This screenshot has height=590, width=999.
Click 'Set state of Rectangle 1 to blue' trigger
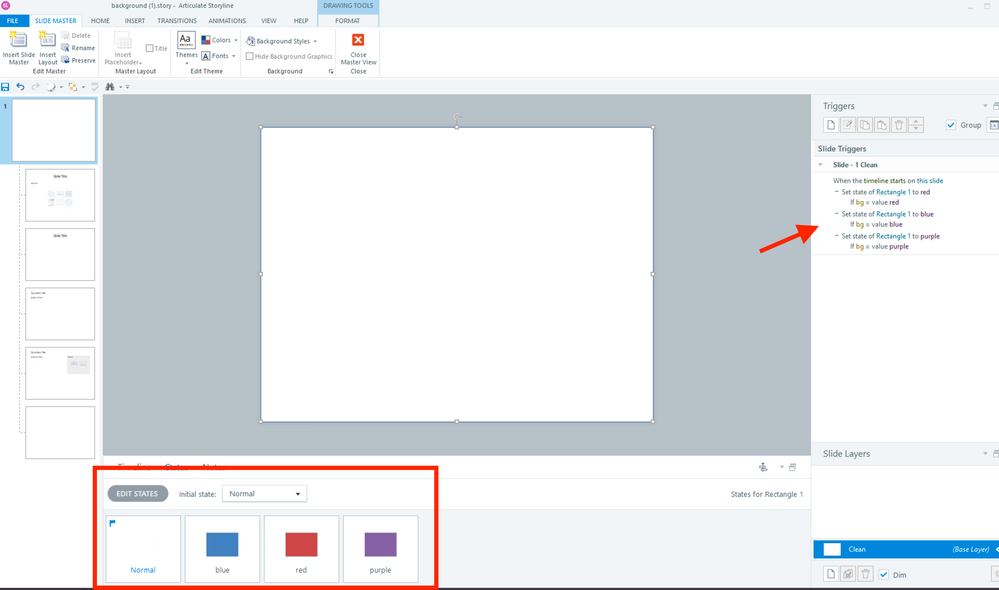coord(888,214)
